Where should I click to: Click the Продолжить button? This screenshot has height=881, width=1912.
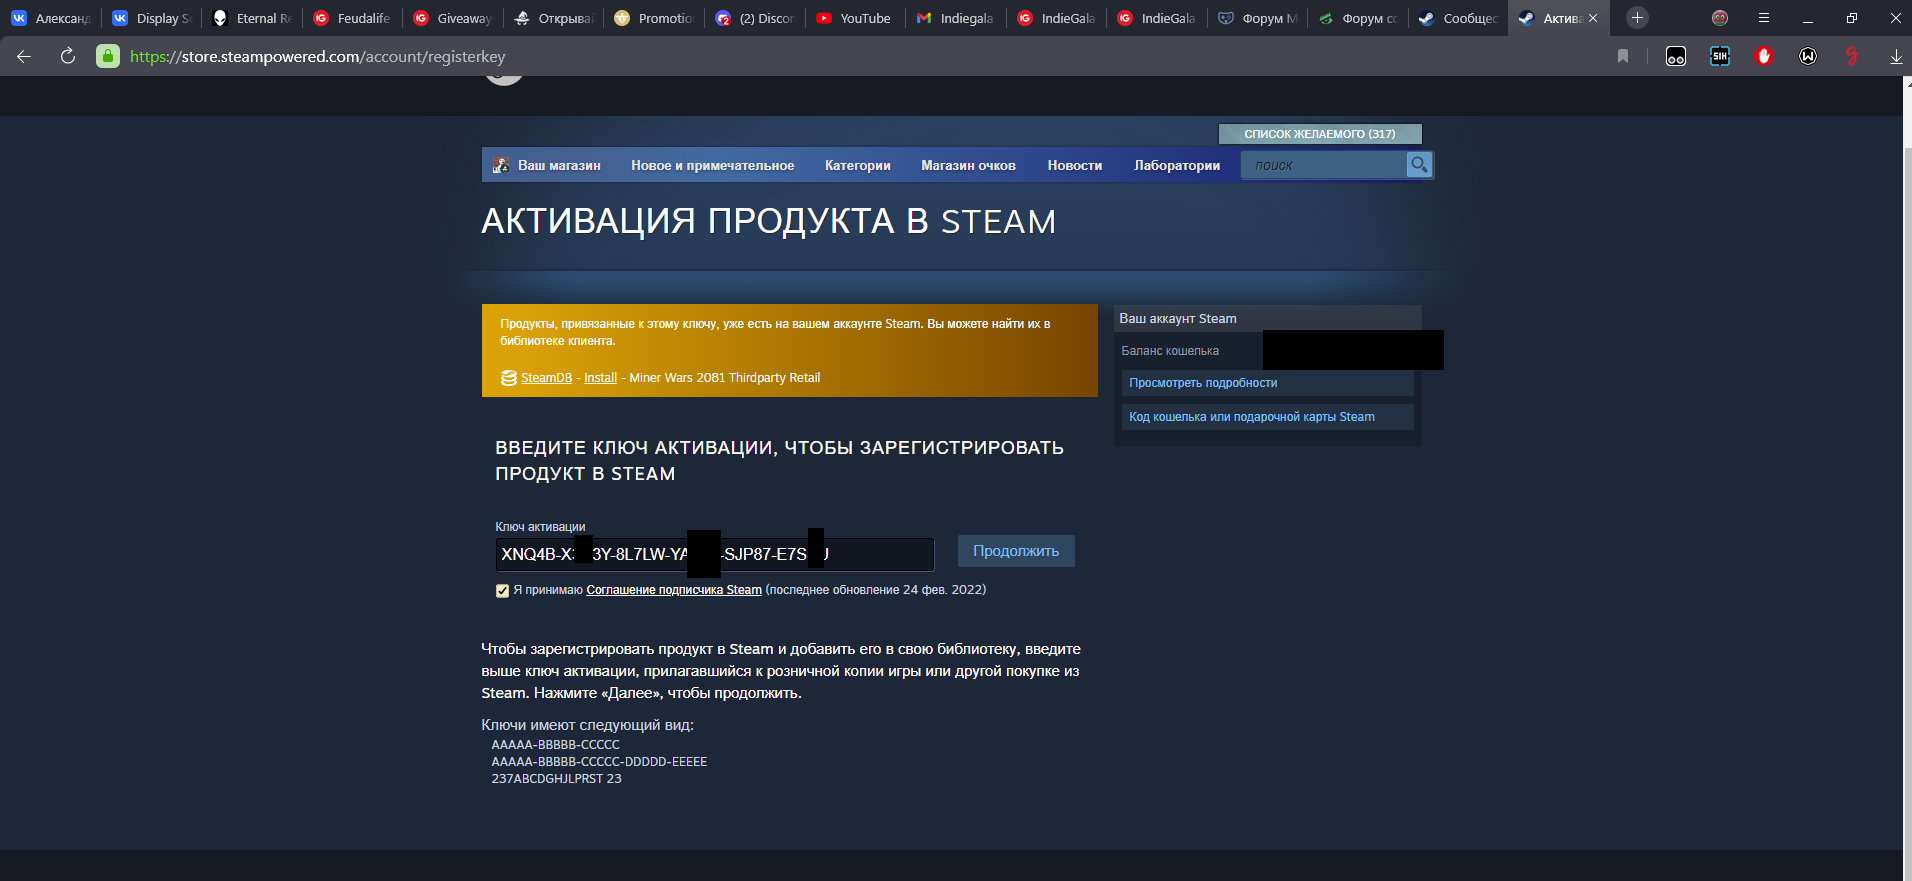click(1016, 551)
